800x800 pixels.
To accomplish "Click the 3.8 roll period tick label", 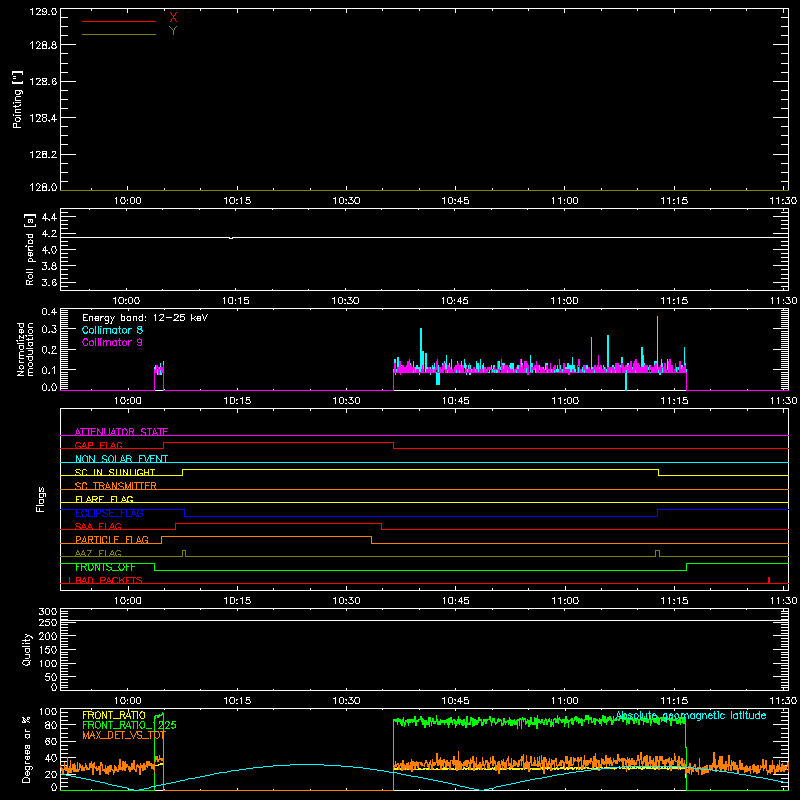I will (49, 266).
